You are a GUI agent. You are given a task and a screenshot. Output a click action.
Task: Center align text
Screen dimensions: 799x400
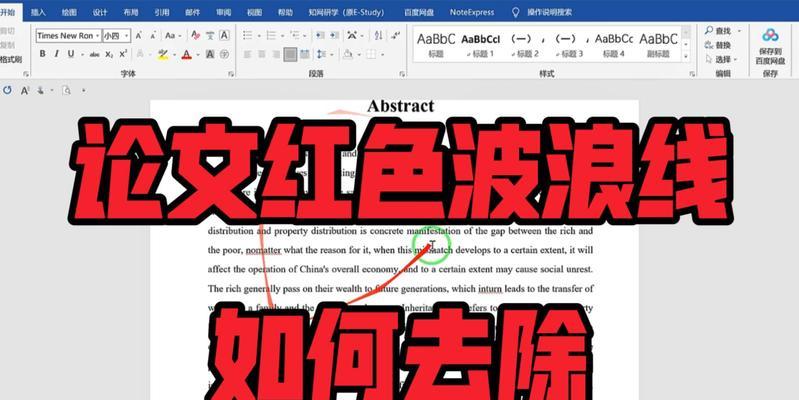coord(261,54)
